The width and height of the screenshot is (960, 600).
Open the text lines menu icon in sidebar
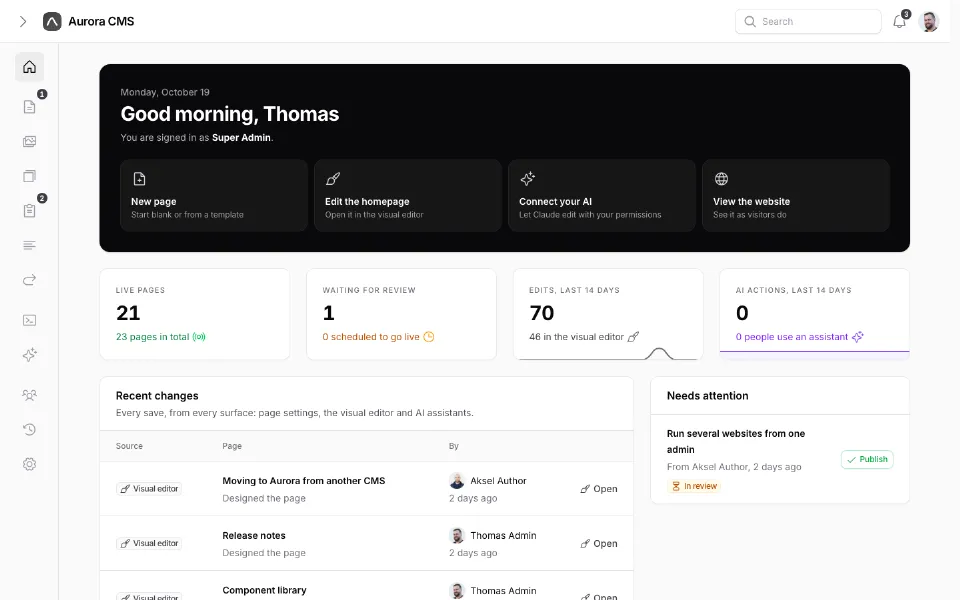coord(29,246)
